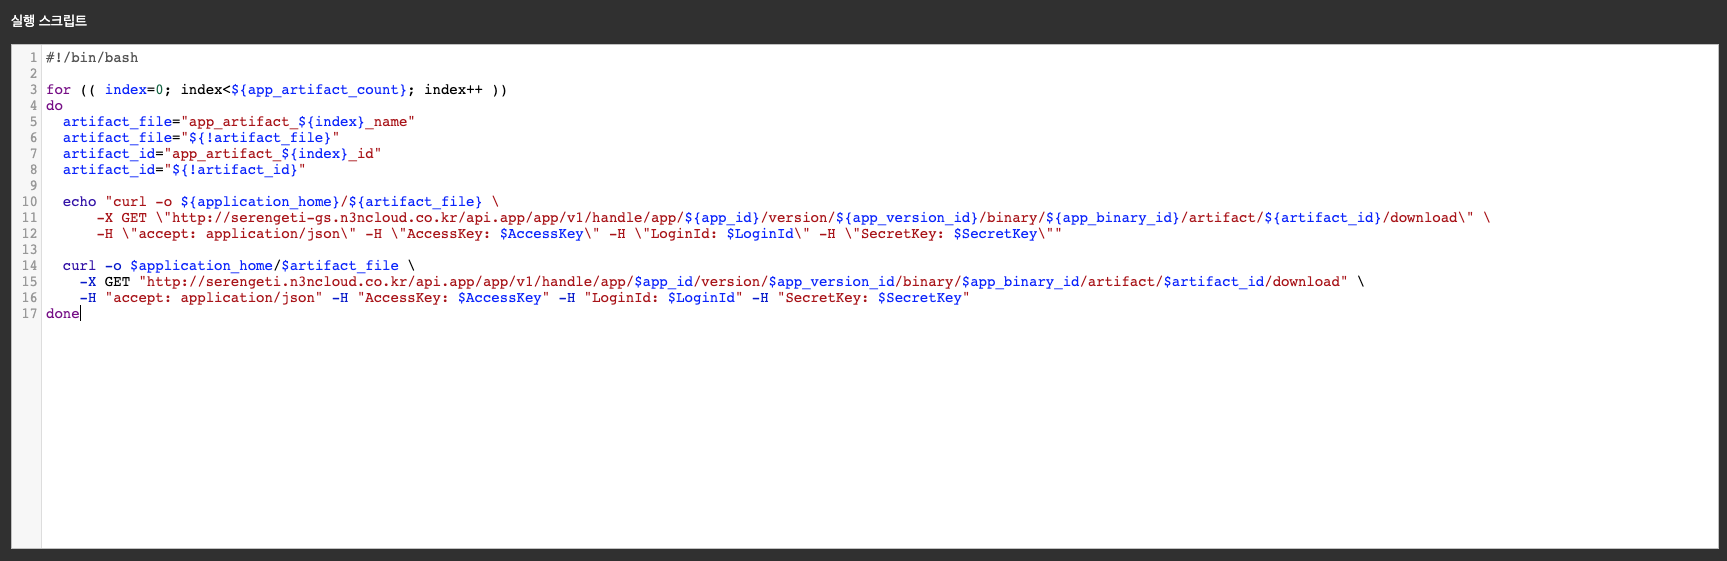Viewport: 1727px width, 561px height.
Task: Click gutter line number 10
Action: click(x=29, y=202)
